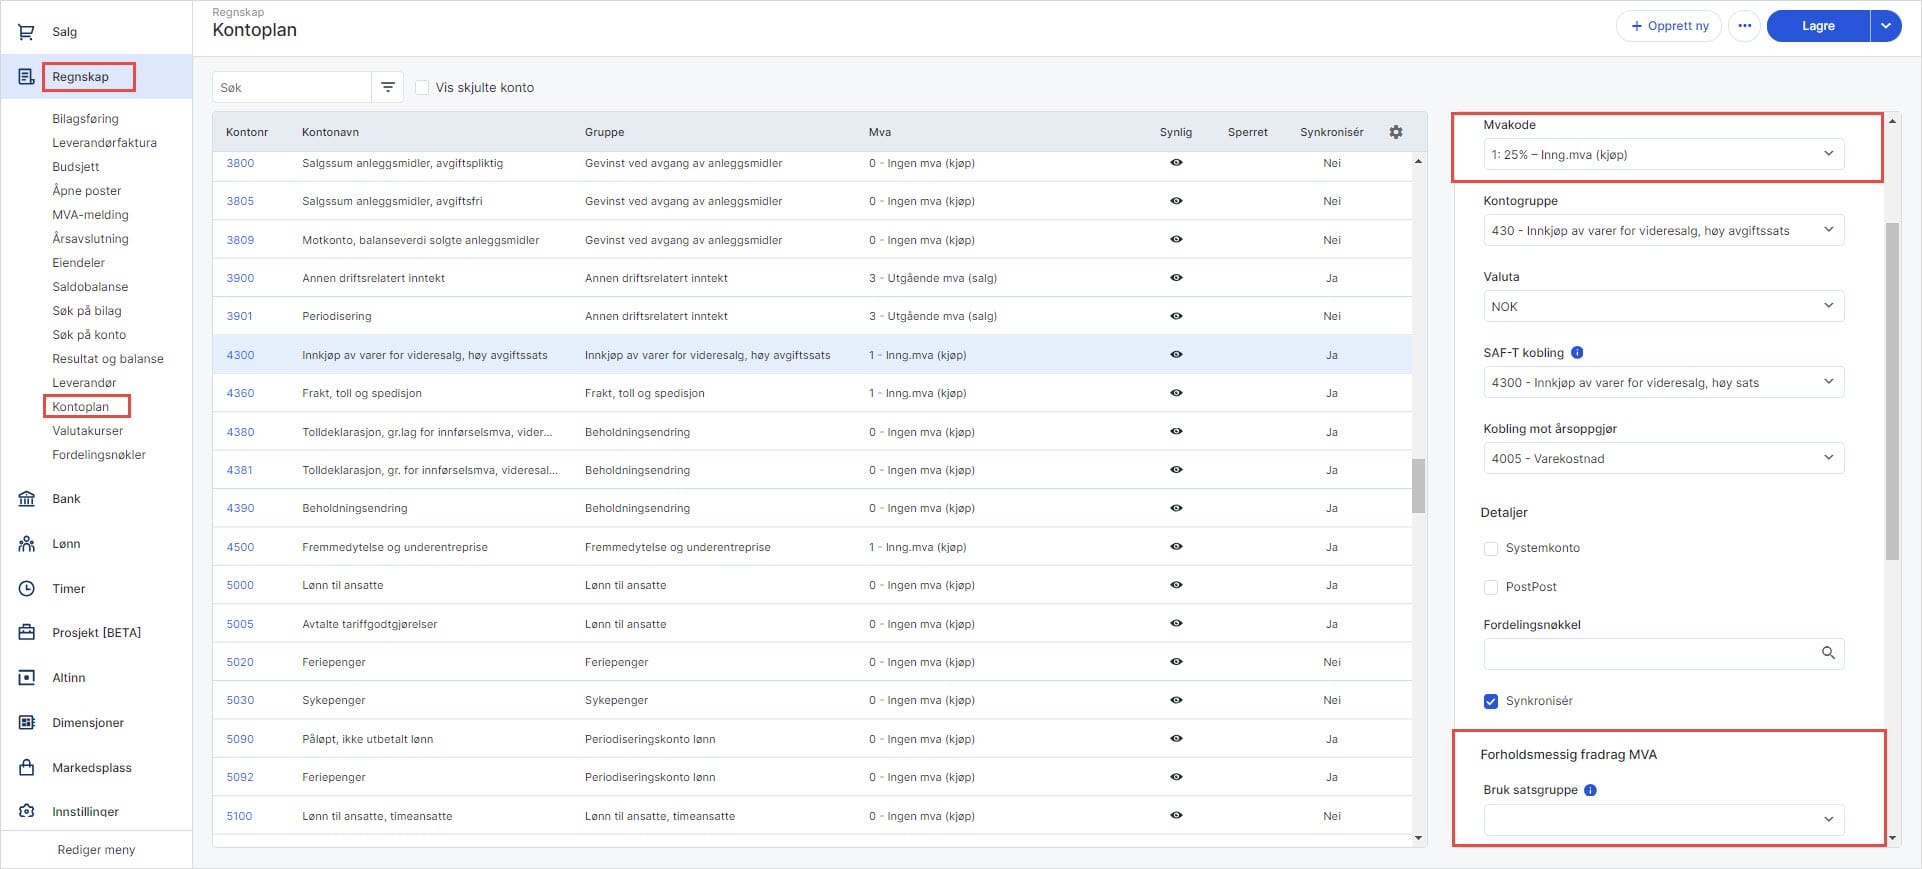1922x869 pixels.
Task: Click the Bank sidebar icon
Action: click(27, 499)
